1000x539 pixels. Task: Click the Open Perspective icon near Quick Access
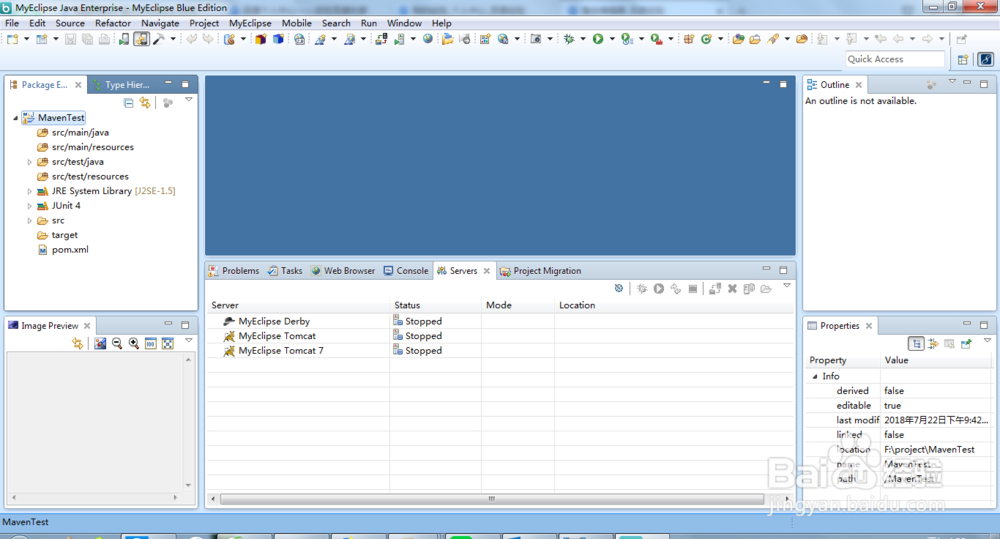click(963, 59)
